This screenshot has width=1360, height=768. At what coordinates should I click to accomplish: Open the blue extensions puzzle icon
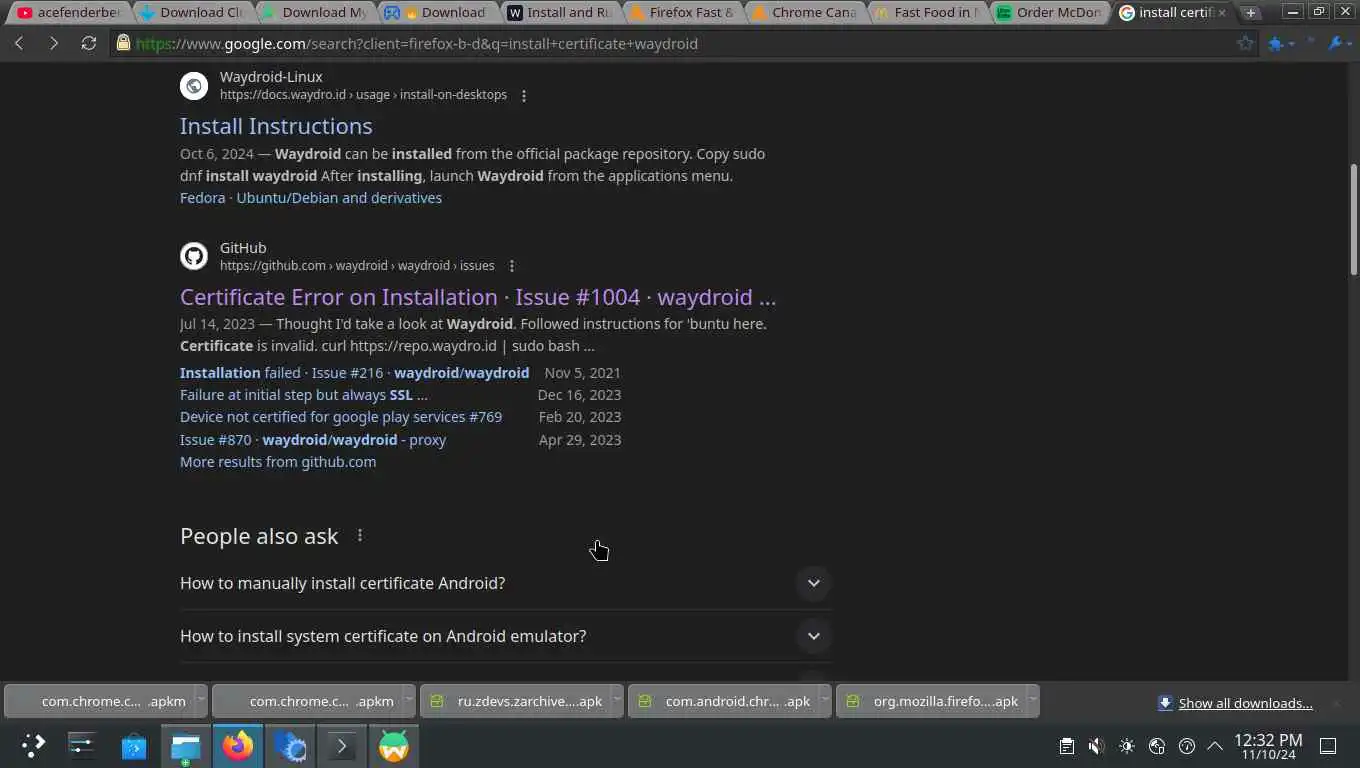1275,43
